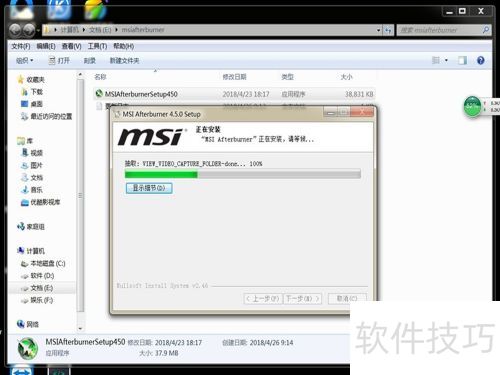The height and width of the screenshot is (375, 500).
Task: Click the search magnifier icon
Action: [486, 30]
